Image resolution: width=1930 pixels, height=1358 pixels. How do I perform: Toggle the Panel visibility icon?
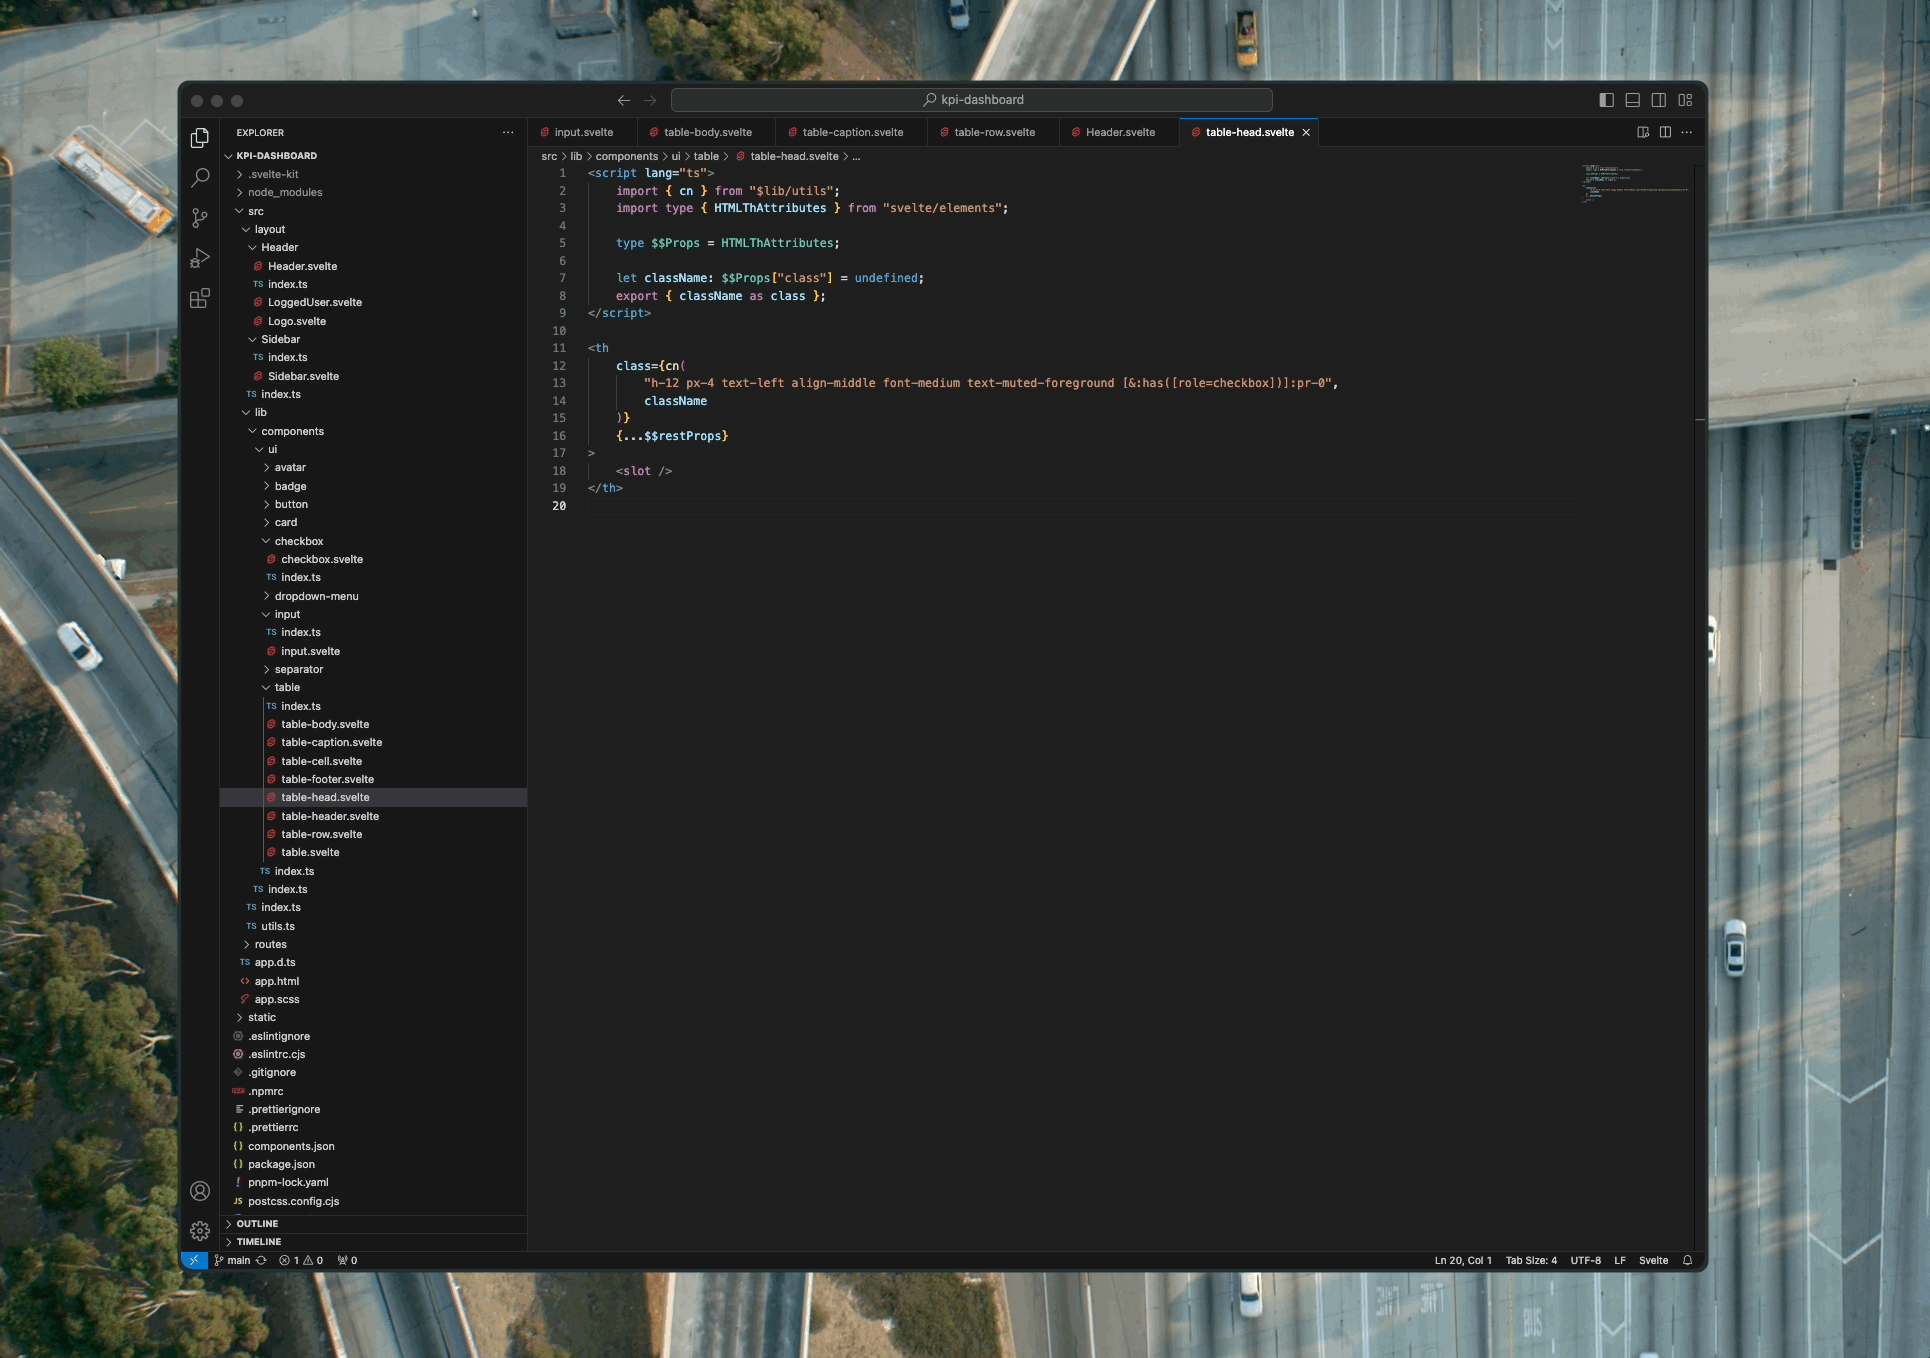(1632, 99)
